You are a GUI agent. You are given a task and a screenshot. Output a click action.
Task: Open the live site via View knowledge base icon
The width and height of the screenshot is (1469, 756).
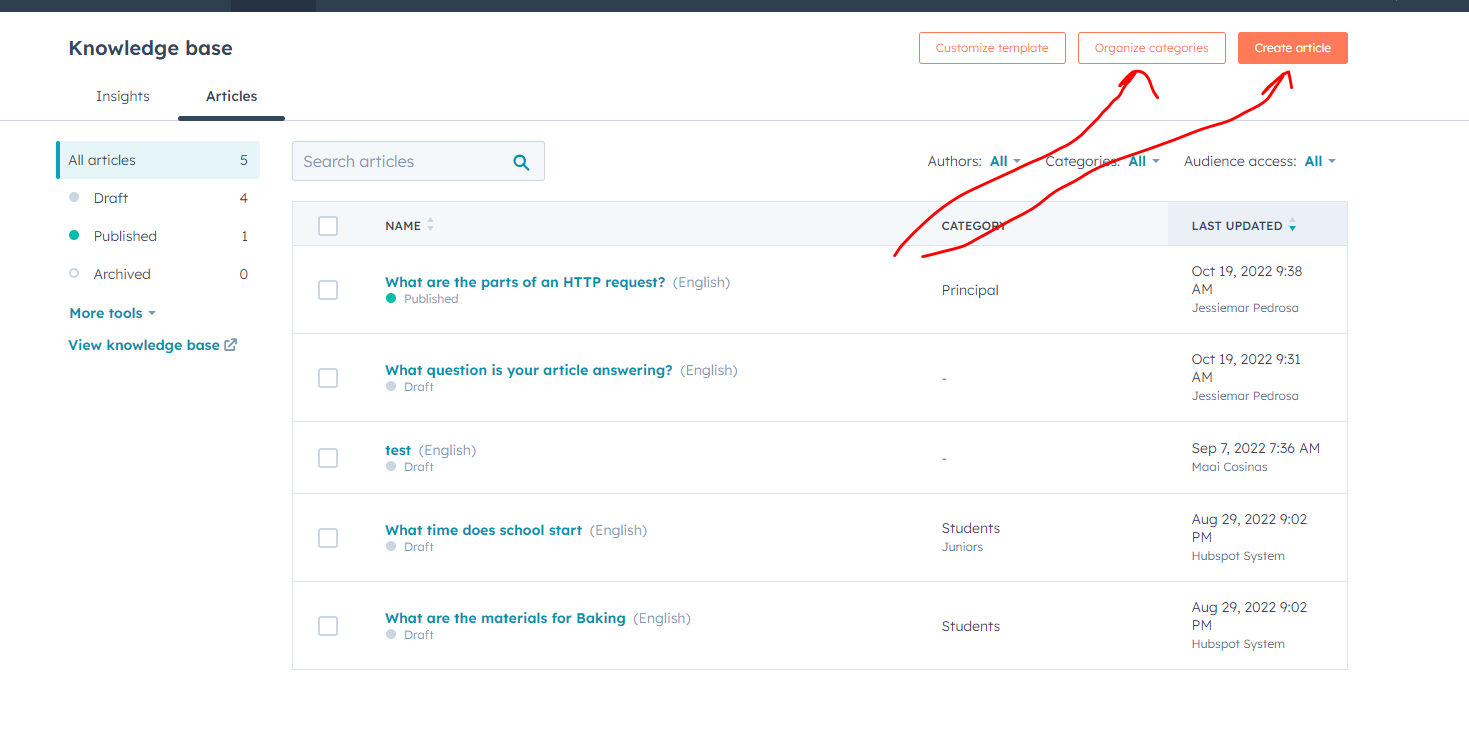coord(230,344)
